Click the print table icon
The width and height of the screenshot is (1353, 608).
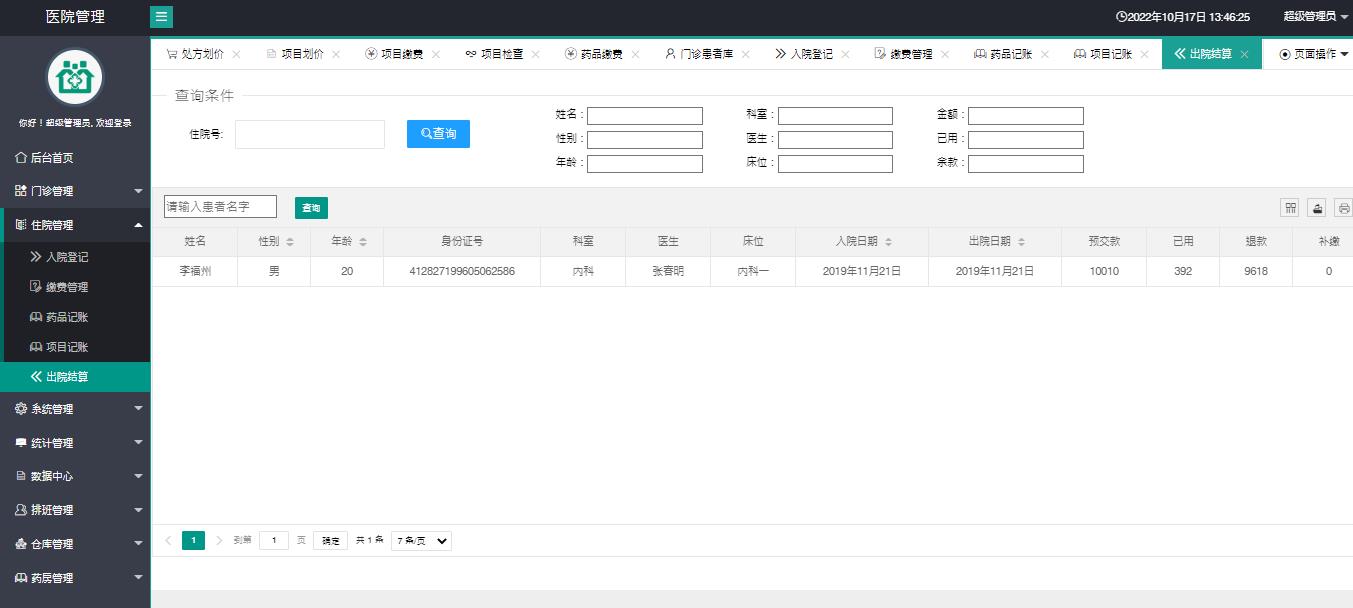[x=1344, y=208]
